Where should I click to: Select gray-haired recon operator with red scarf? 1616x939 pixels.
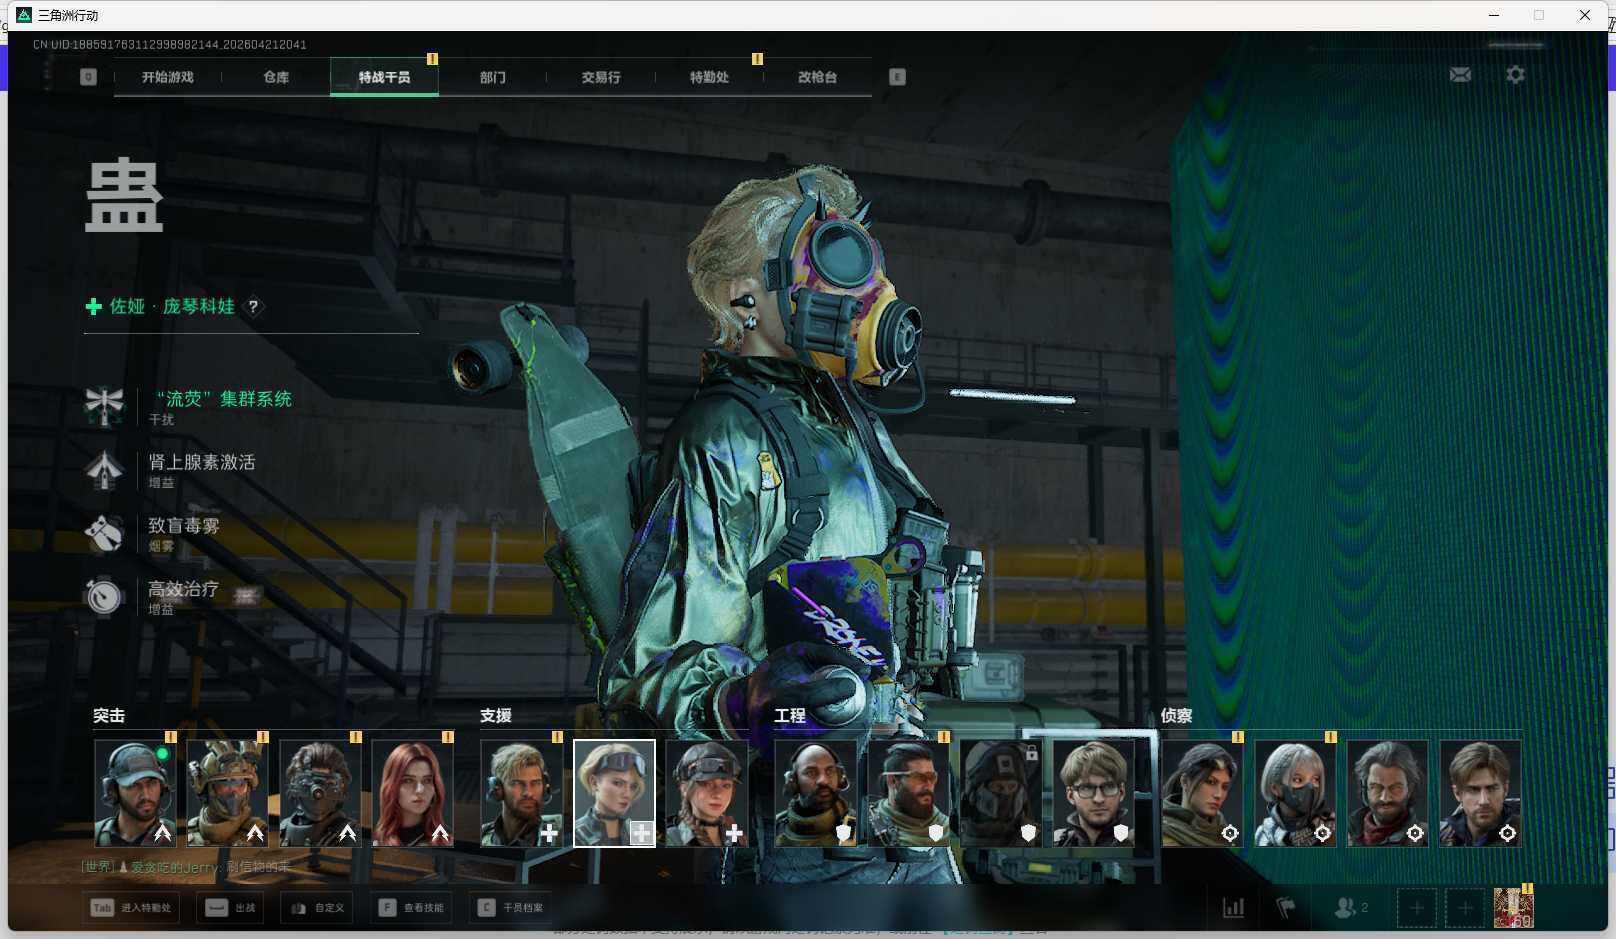click(x=1388, y=793)
